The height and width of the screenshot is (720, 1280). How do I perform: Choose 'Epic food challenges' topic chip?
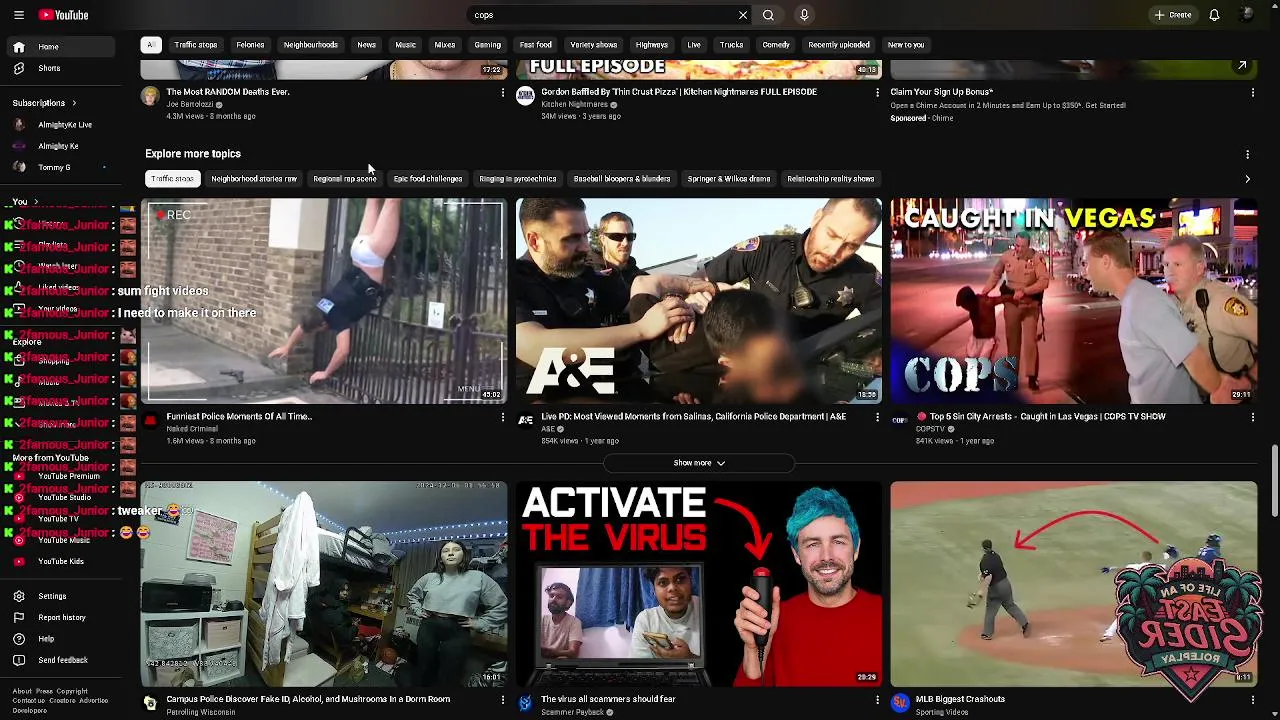click(428, 179)
